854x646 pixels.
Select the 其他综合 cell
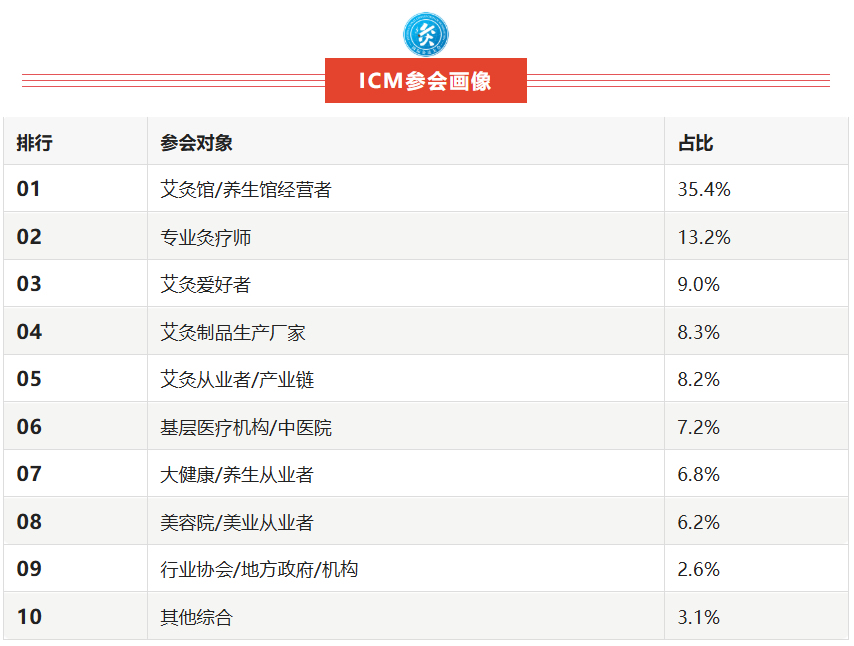point(196,617)
